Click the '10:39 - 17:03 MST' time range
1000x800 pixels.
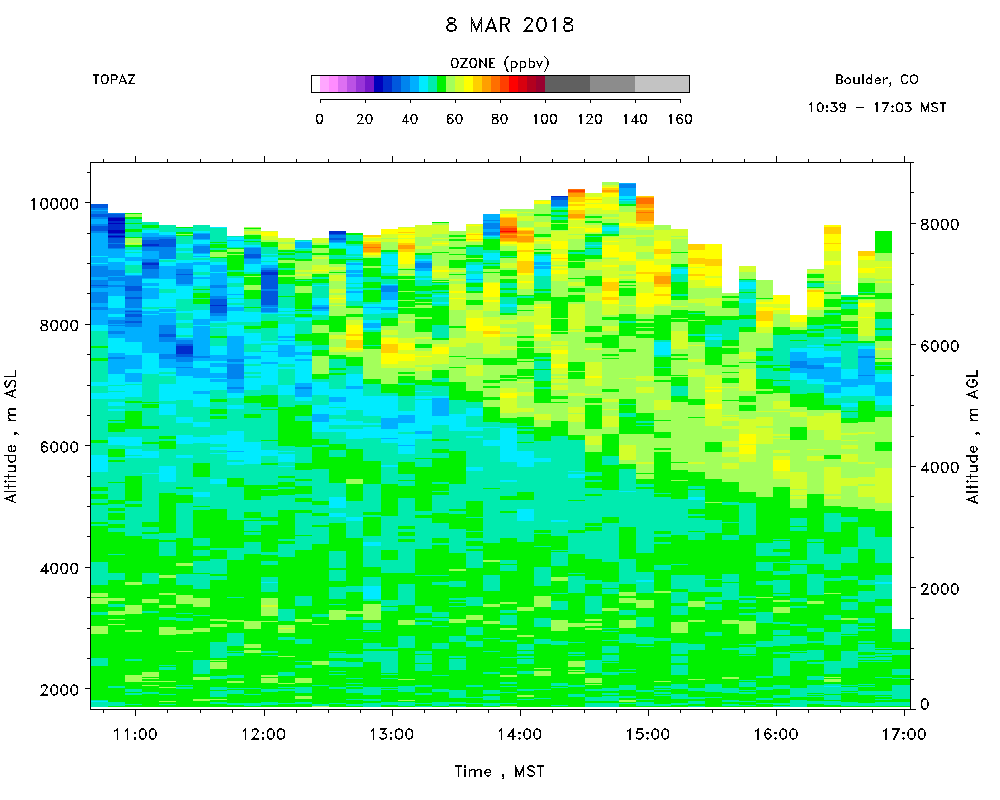click(x=876, y=107)
